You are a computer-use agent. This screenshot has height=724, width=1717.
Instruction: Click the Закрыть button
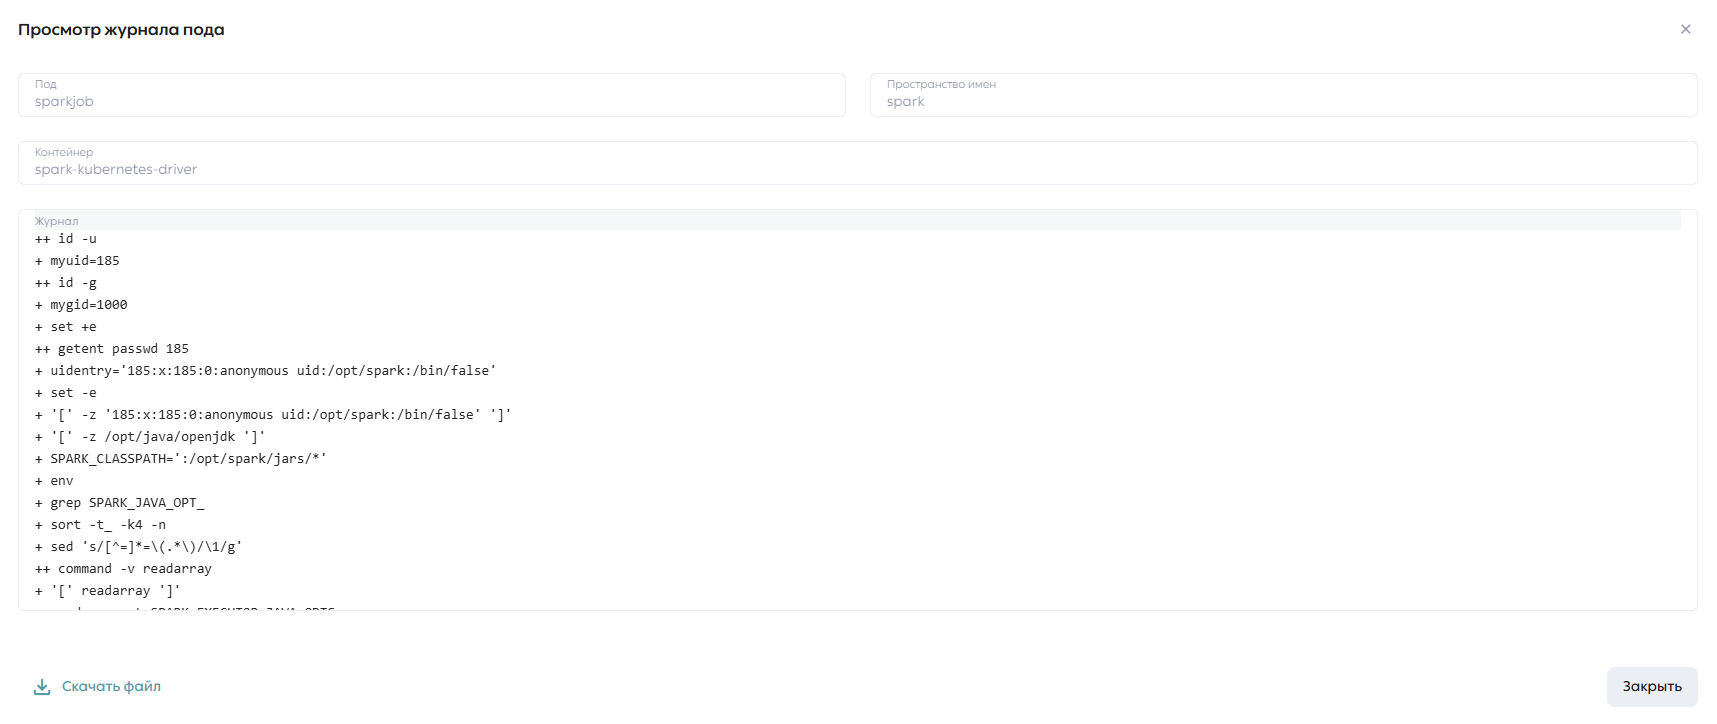pyautogui.click(x=1652, y=687)
